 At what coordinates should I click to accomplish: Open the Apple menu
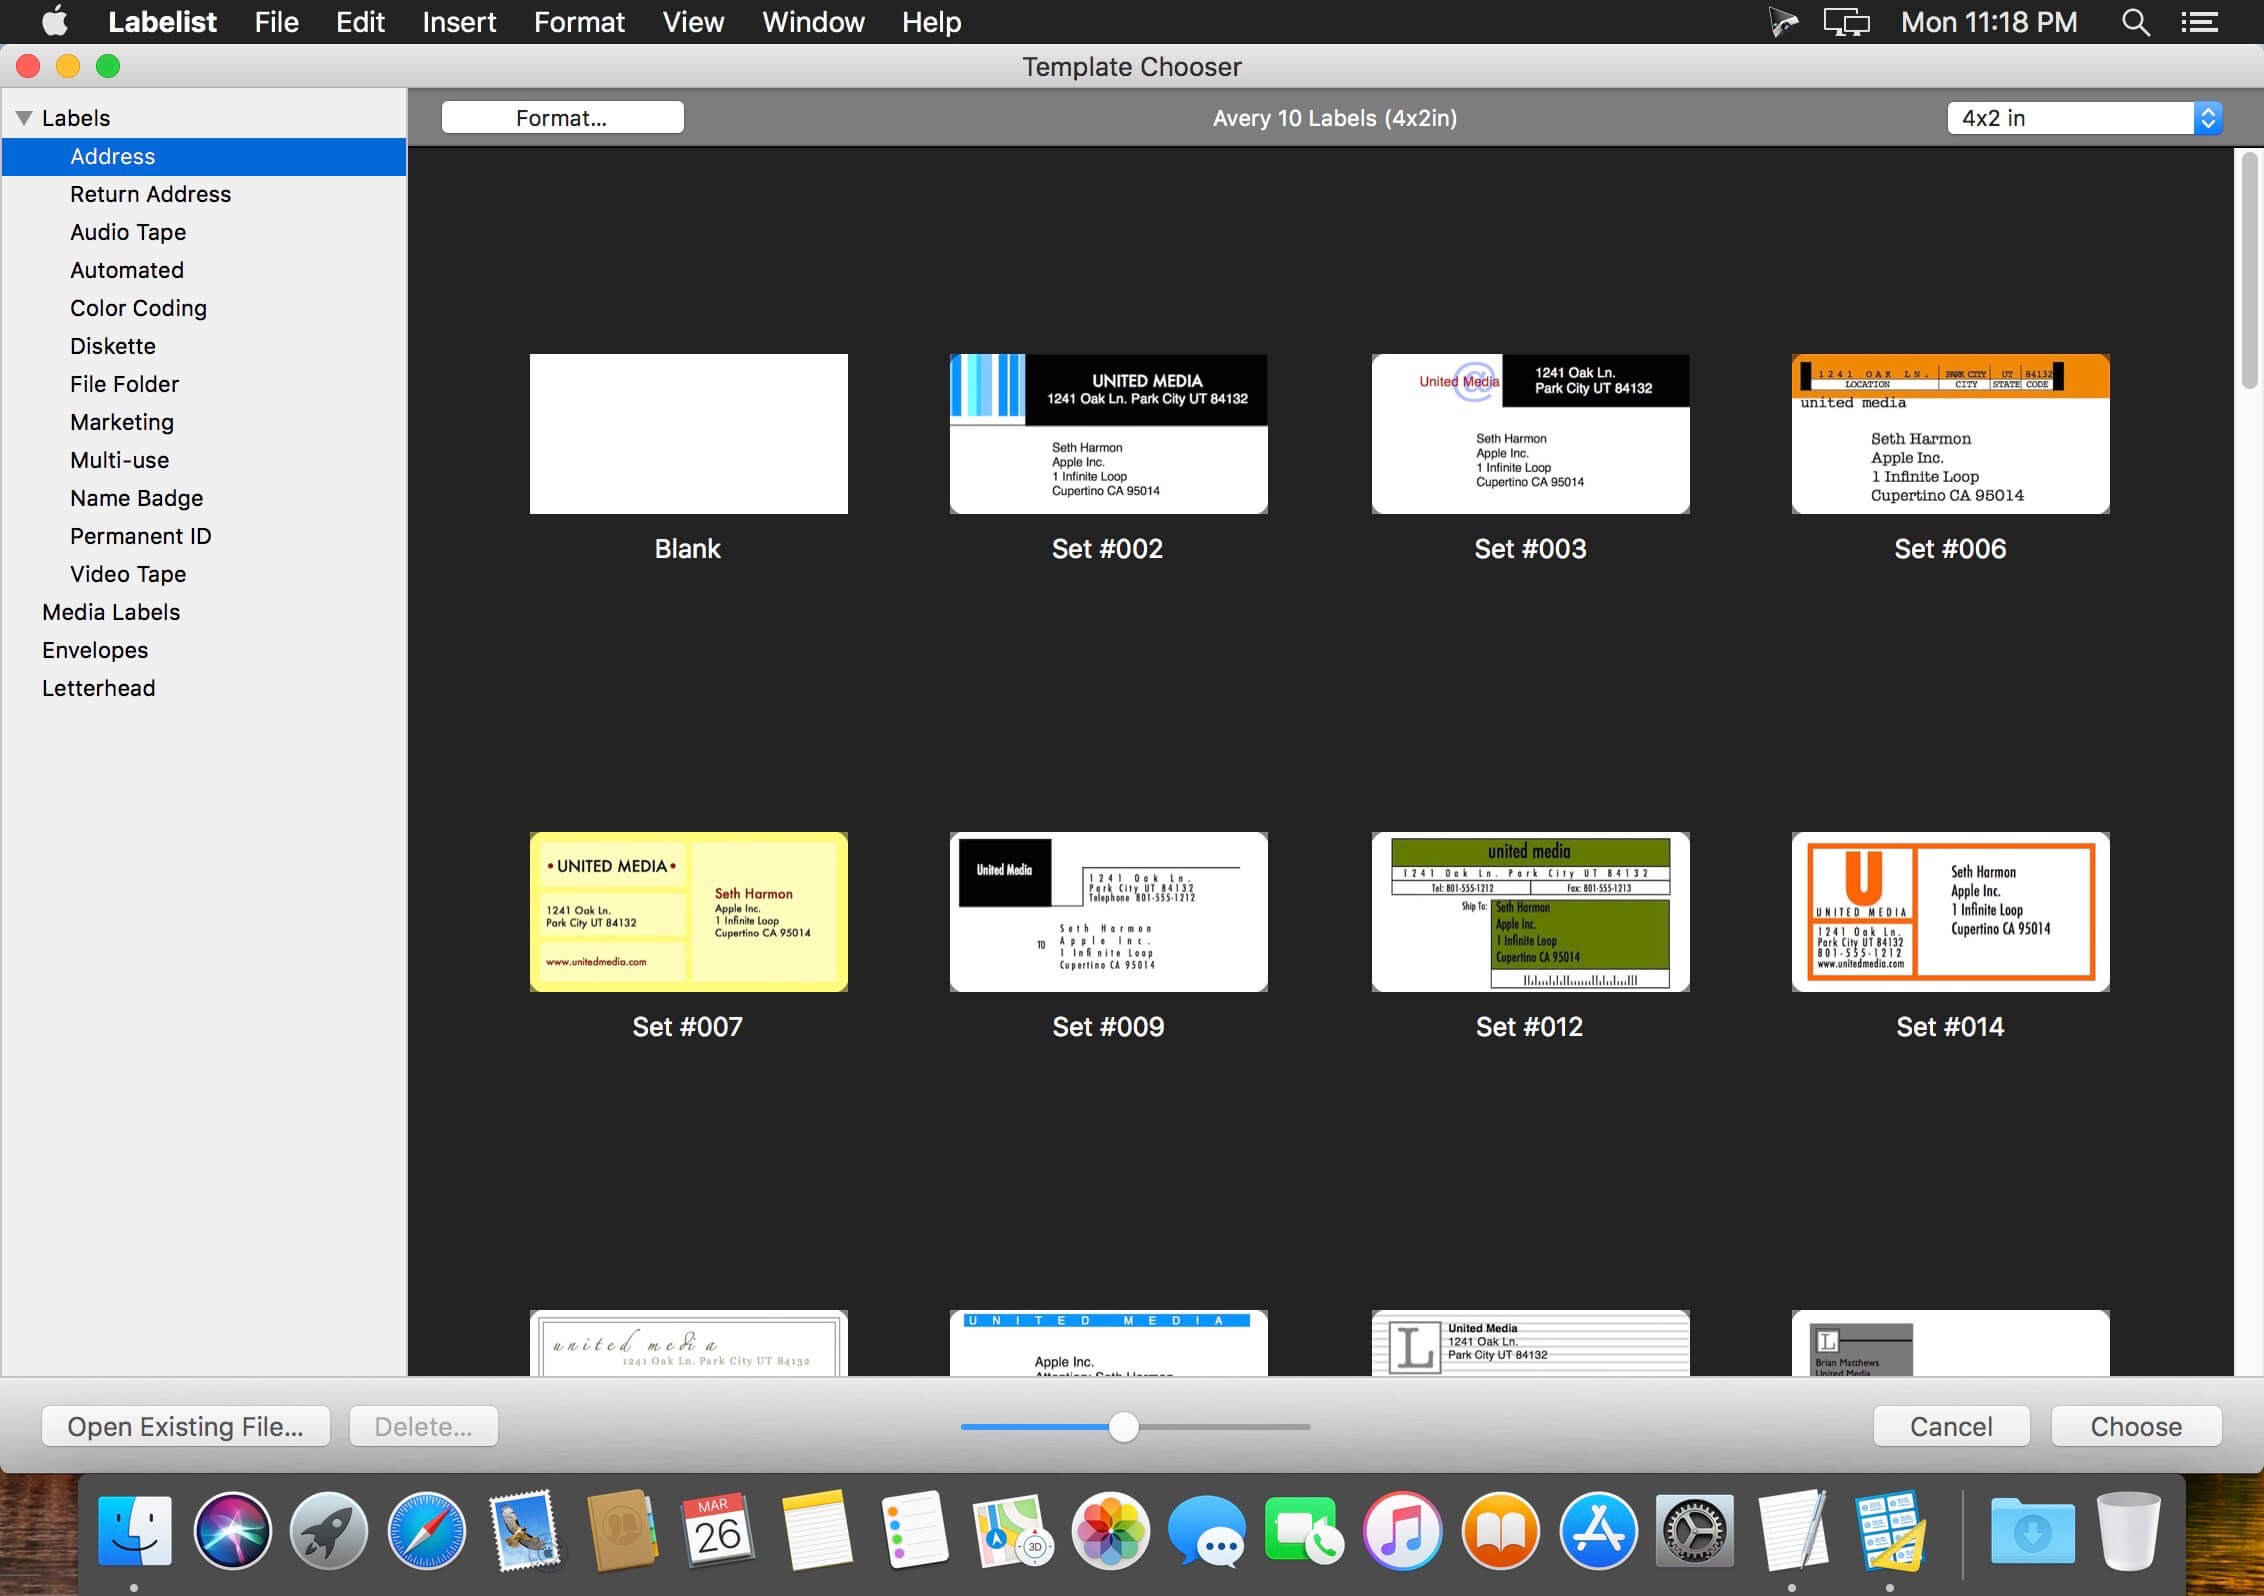(55, 21)
